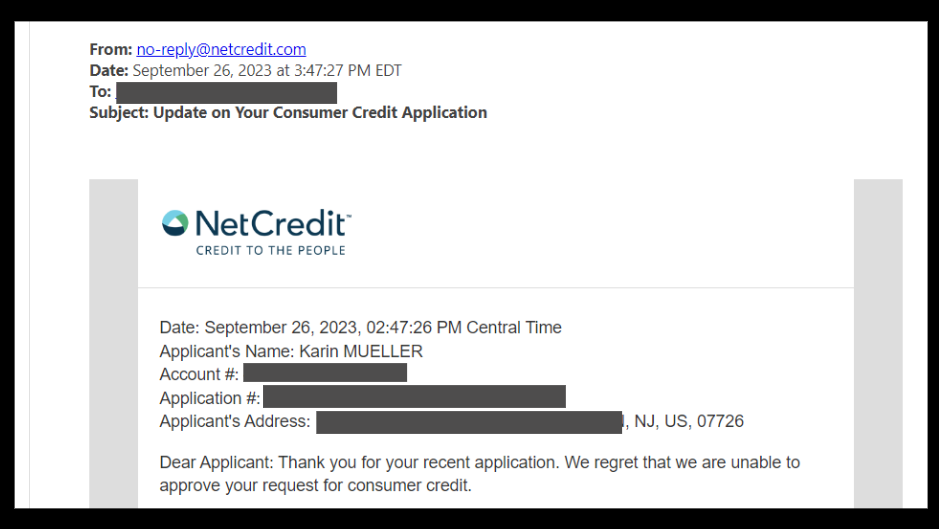Click the no-reply@netcredit.com sender email link
The width and height of the screenshot is (939, 529).
click(x=221, y=49)
